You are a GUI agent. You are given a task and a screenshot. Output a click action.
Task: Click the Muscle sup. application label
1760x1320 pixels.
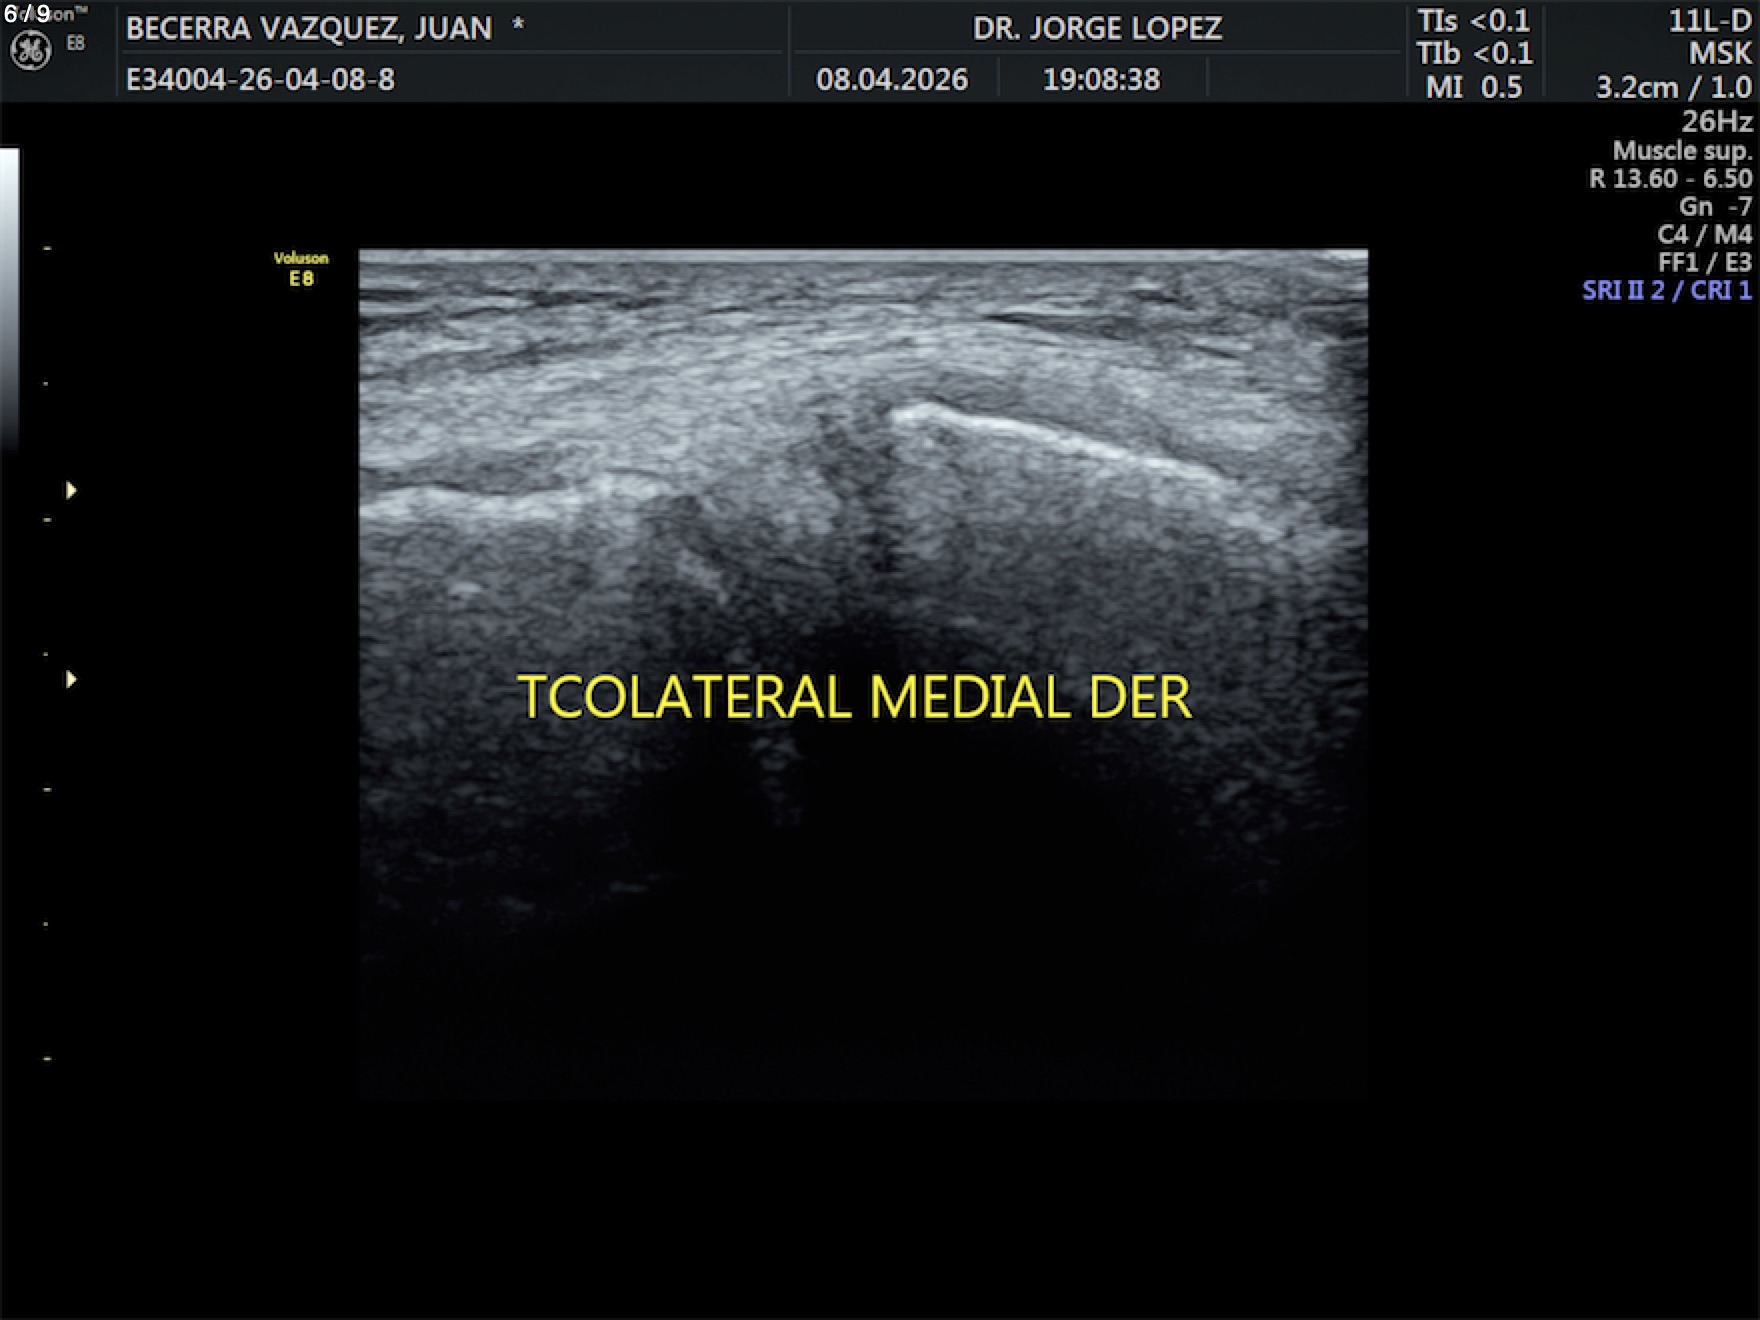[1682, 151]
